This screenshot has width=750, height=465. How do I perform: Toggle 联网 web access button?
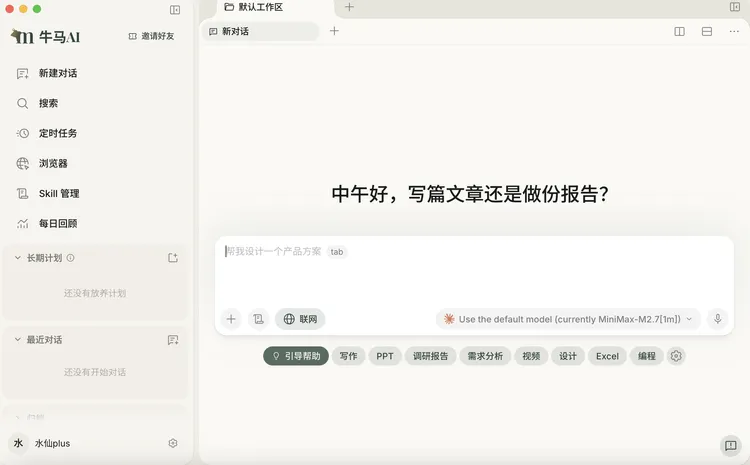tap(300, 319)
